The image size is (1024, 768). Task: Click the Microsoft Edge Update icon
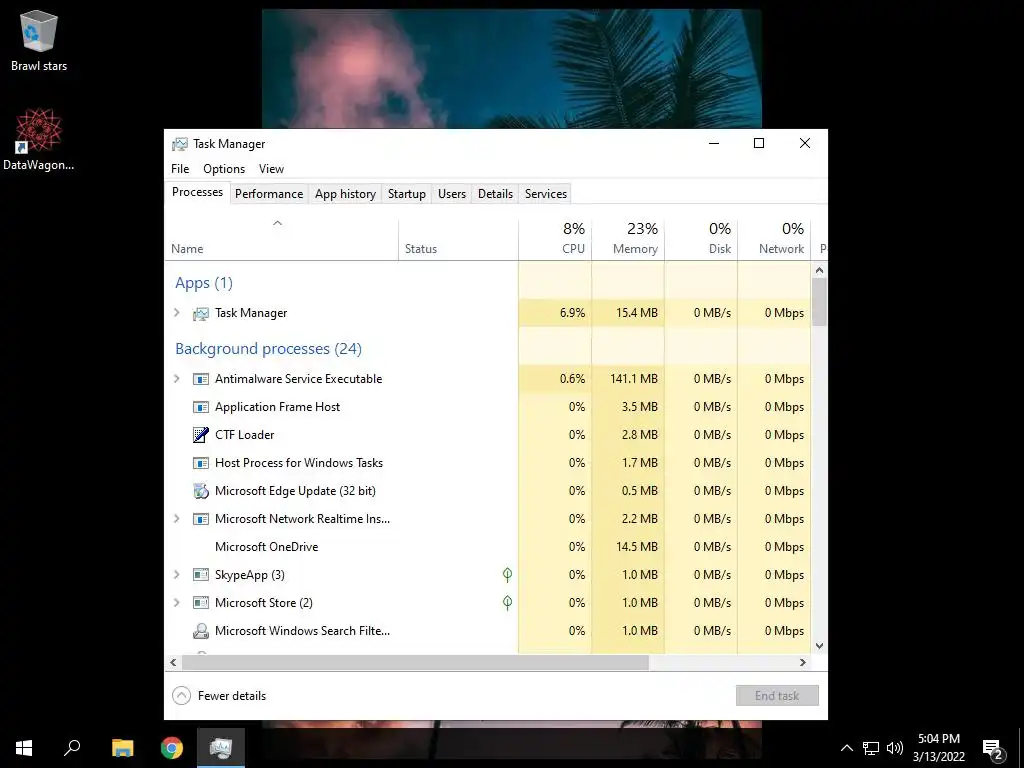pyautogui.click(x=200, y=491)
